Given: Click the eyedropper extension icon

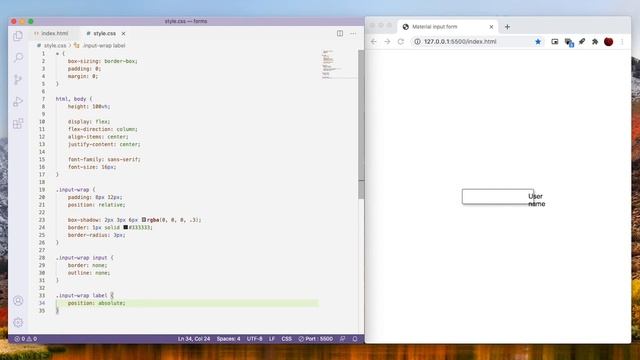Looking at the screenshot, I should pyautogui.click(x=582, y=42).
